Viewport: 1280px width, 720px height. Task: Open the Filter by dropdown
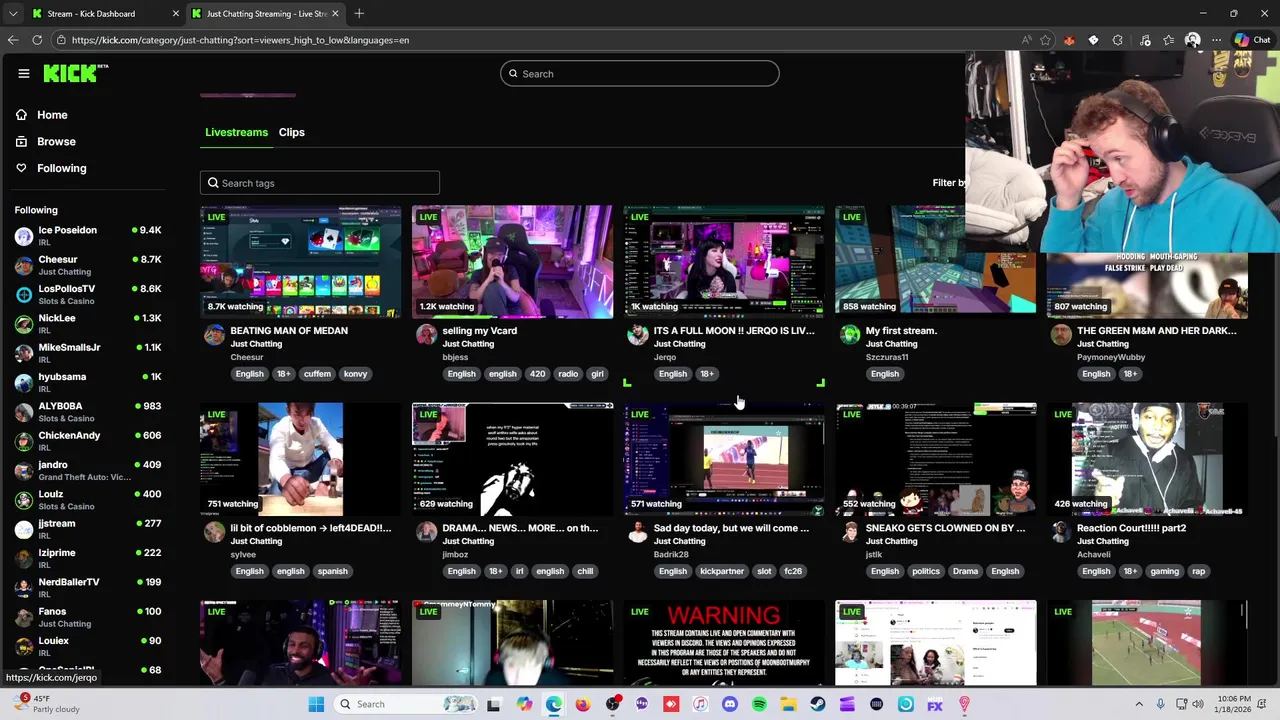pos(949,183)
